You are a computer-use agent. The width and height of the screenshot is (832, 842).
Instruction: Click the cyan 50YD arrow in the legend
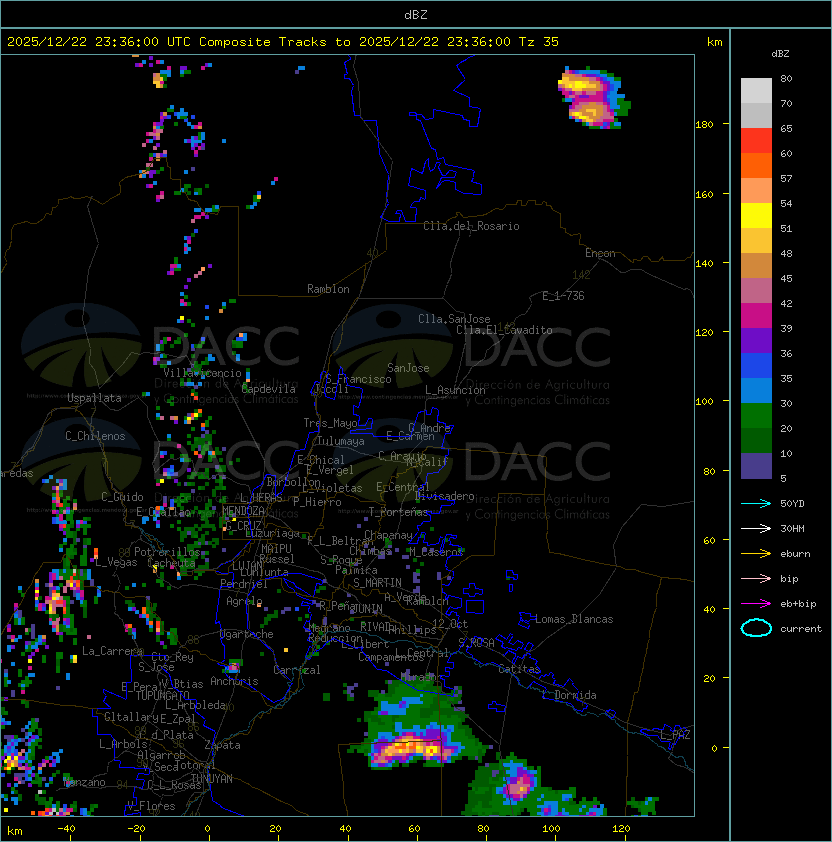pyautogui.click(x=756, y=503)
